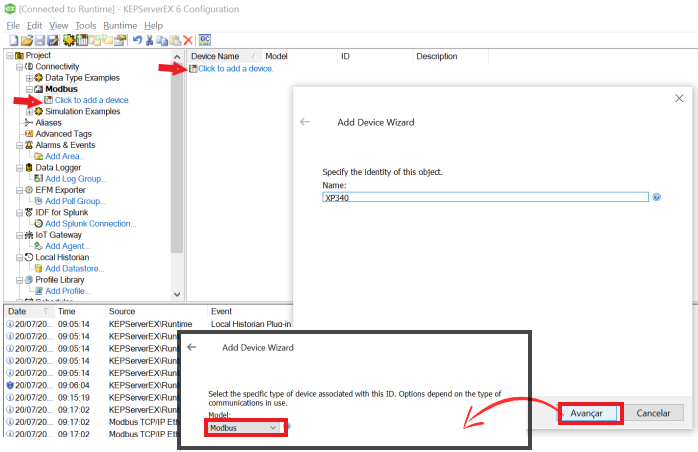698x452 pixels.
Task: Expand the Data Type Examples channel
Action: [29, 78]
